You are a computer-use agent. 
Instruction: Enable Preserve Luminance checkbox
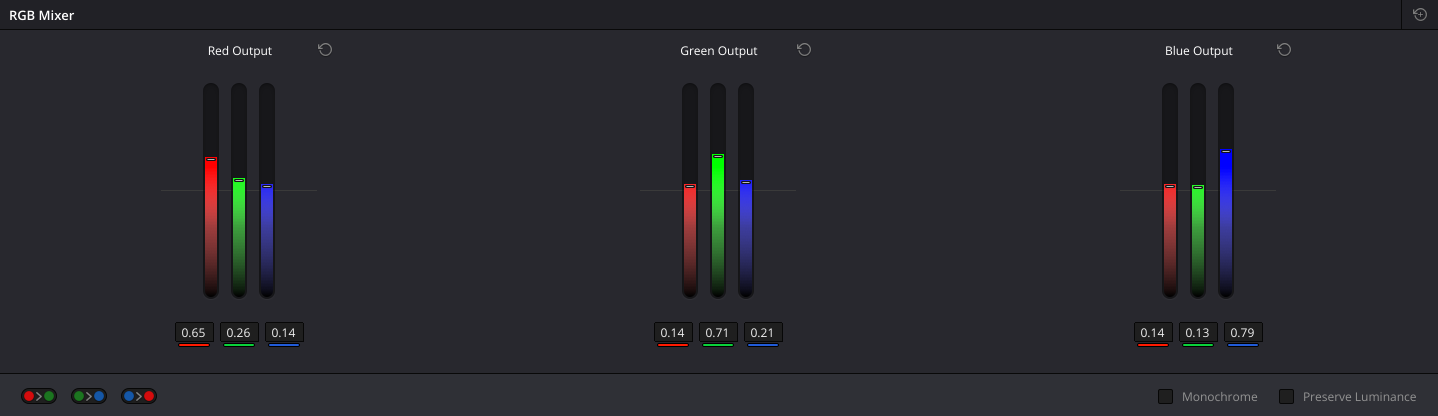pos(1286,397)
